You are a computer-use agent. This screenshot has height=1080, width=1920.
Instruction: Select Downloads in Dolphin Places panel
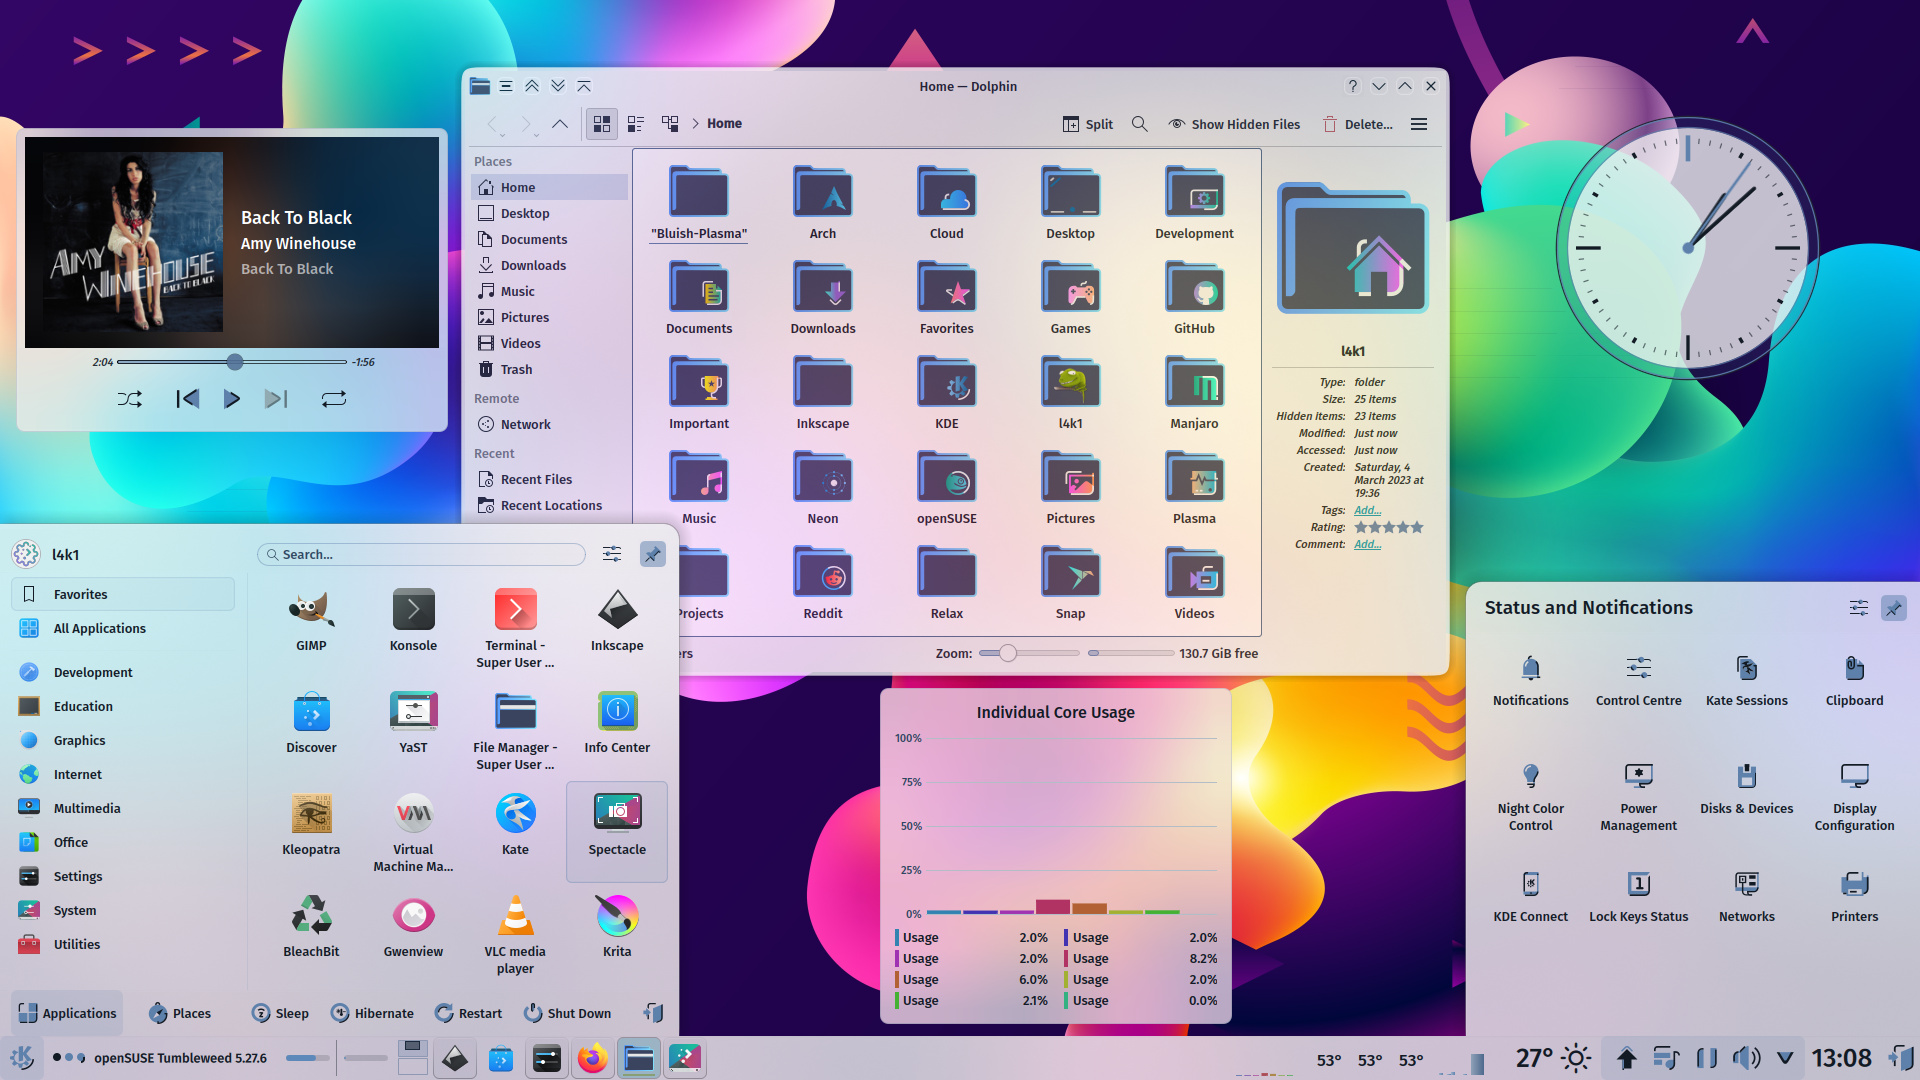point(549,265)
